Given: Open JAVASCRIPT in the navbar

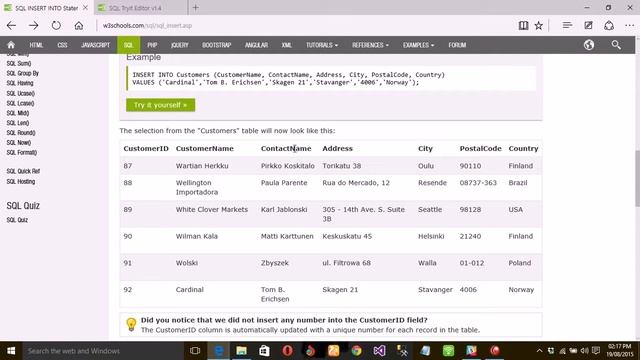Looking at the screenshot, I should [96, 45].
